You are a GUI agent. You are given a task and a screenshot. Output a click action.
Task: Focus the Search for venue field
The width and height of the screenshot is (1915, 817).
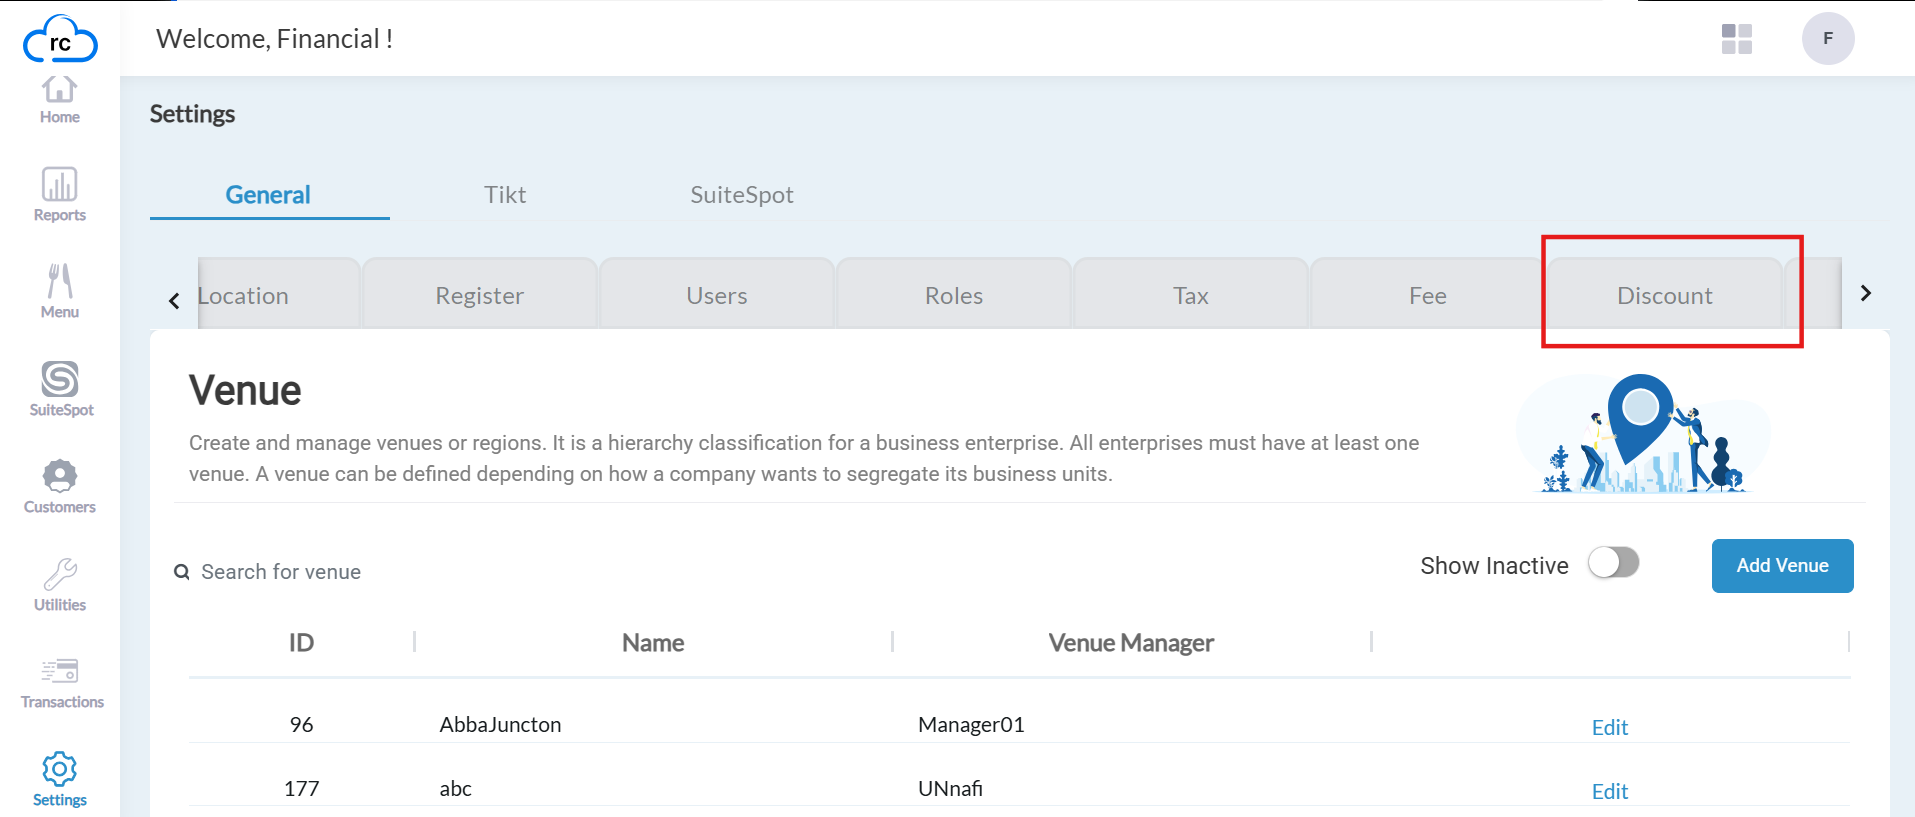coord(281,572)
